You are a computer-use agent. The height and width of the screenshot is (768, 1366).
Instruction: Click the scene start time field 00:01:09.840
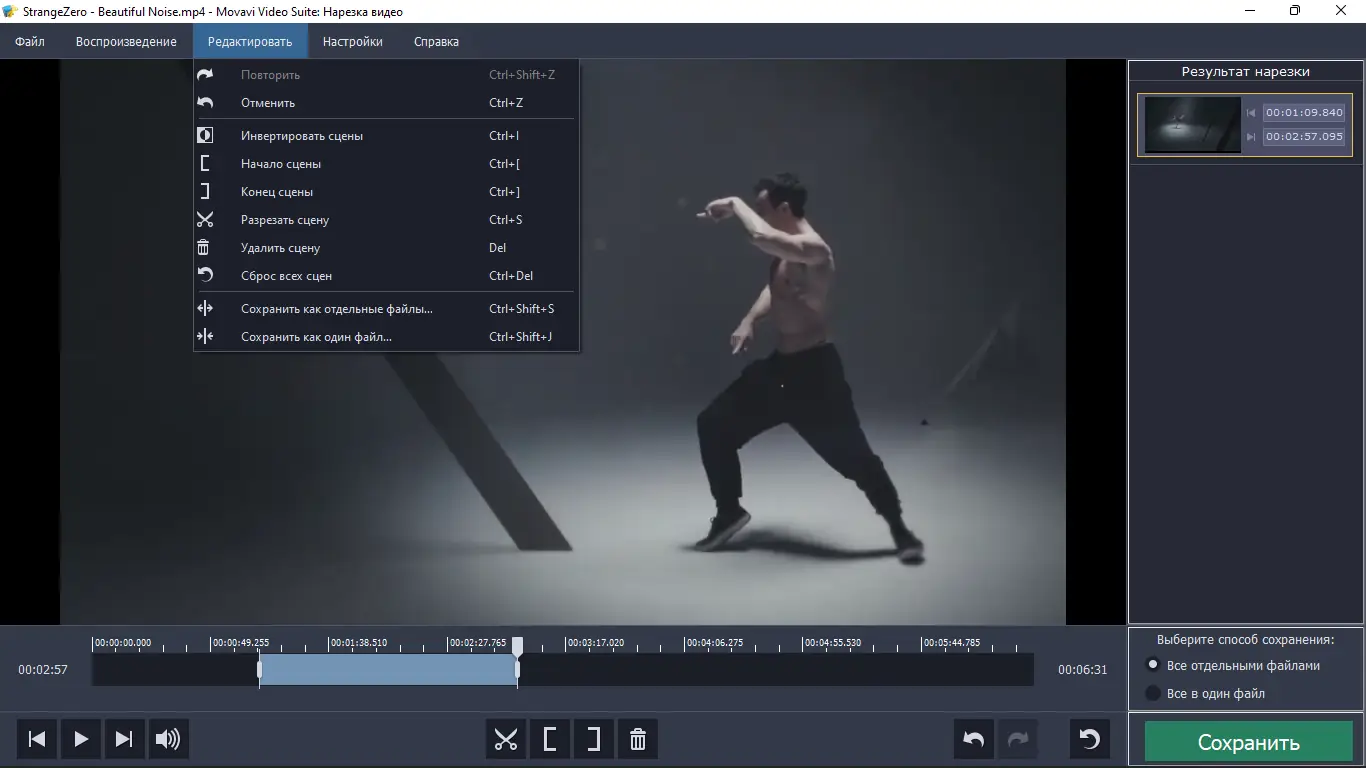[x=1304, y=112]
